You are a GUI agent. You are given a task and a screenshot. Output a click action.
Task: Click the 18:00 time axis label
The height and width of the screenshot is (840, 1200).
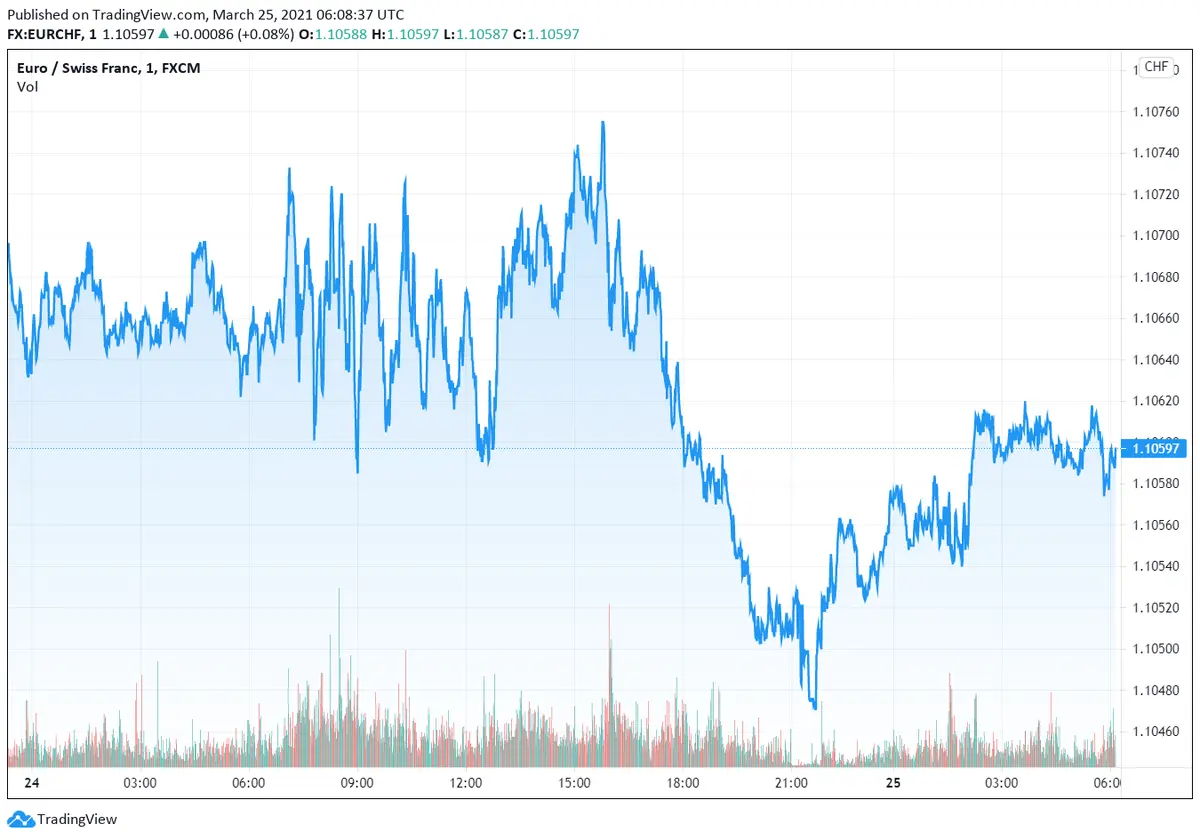point(683,783)
